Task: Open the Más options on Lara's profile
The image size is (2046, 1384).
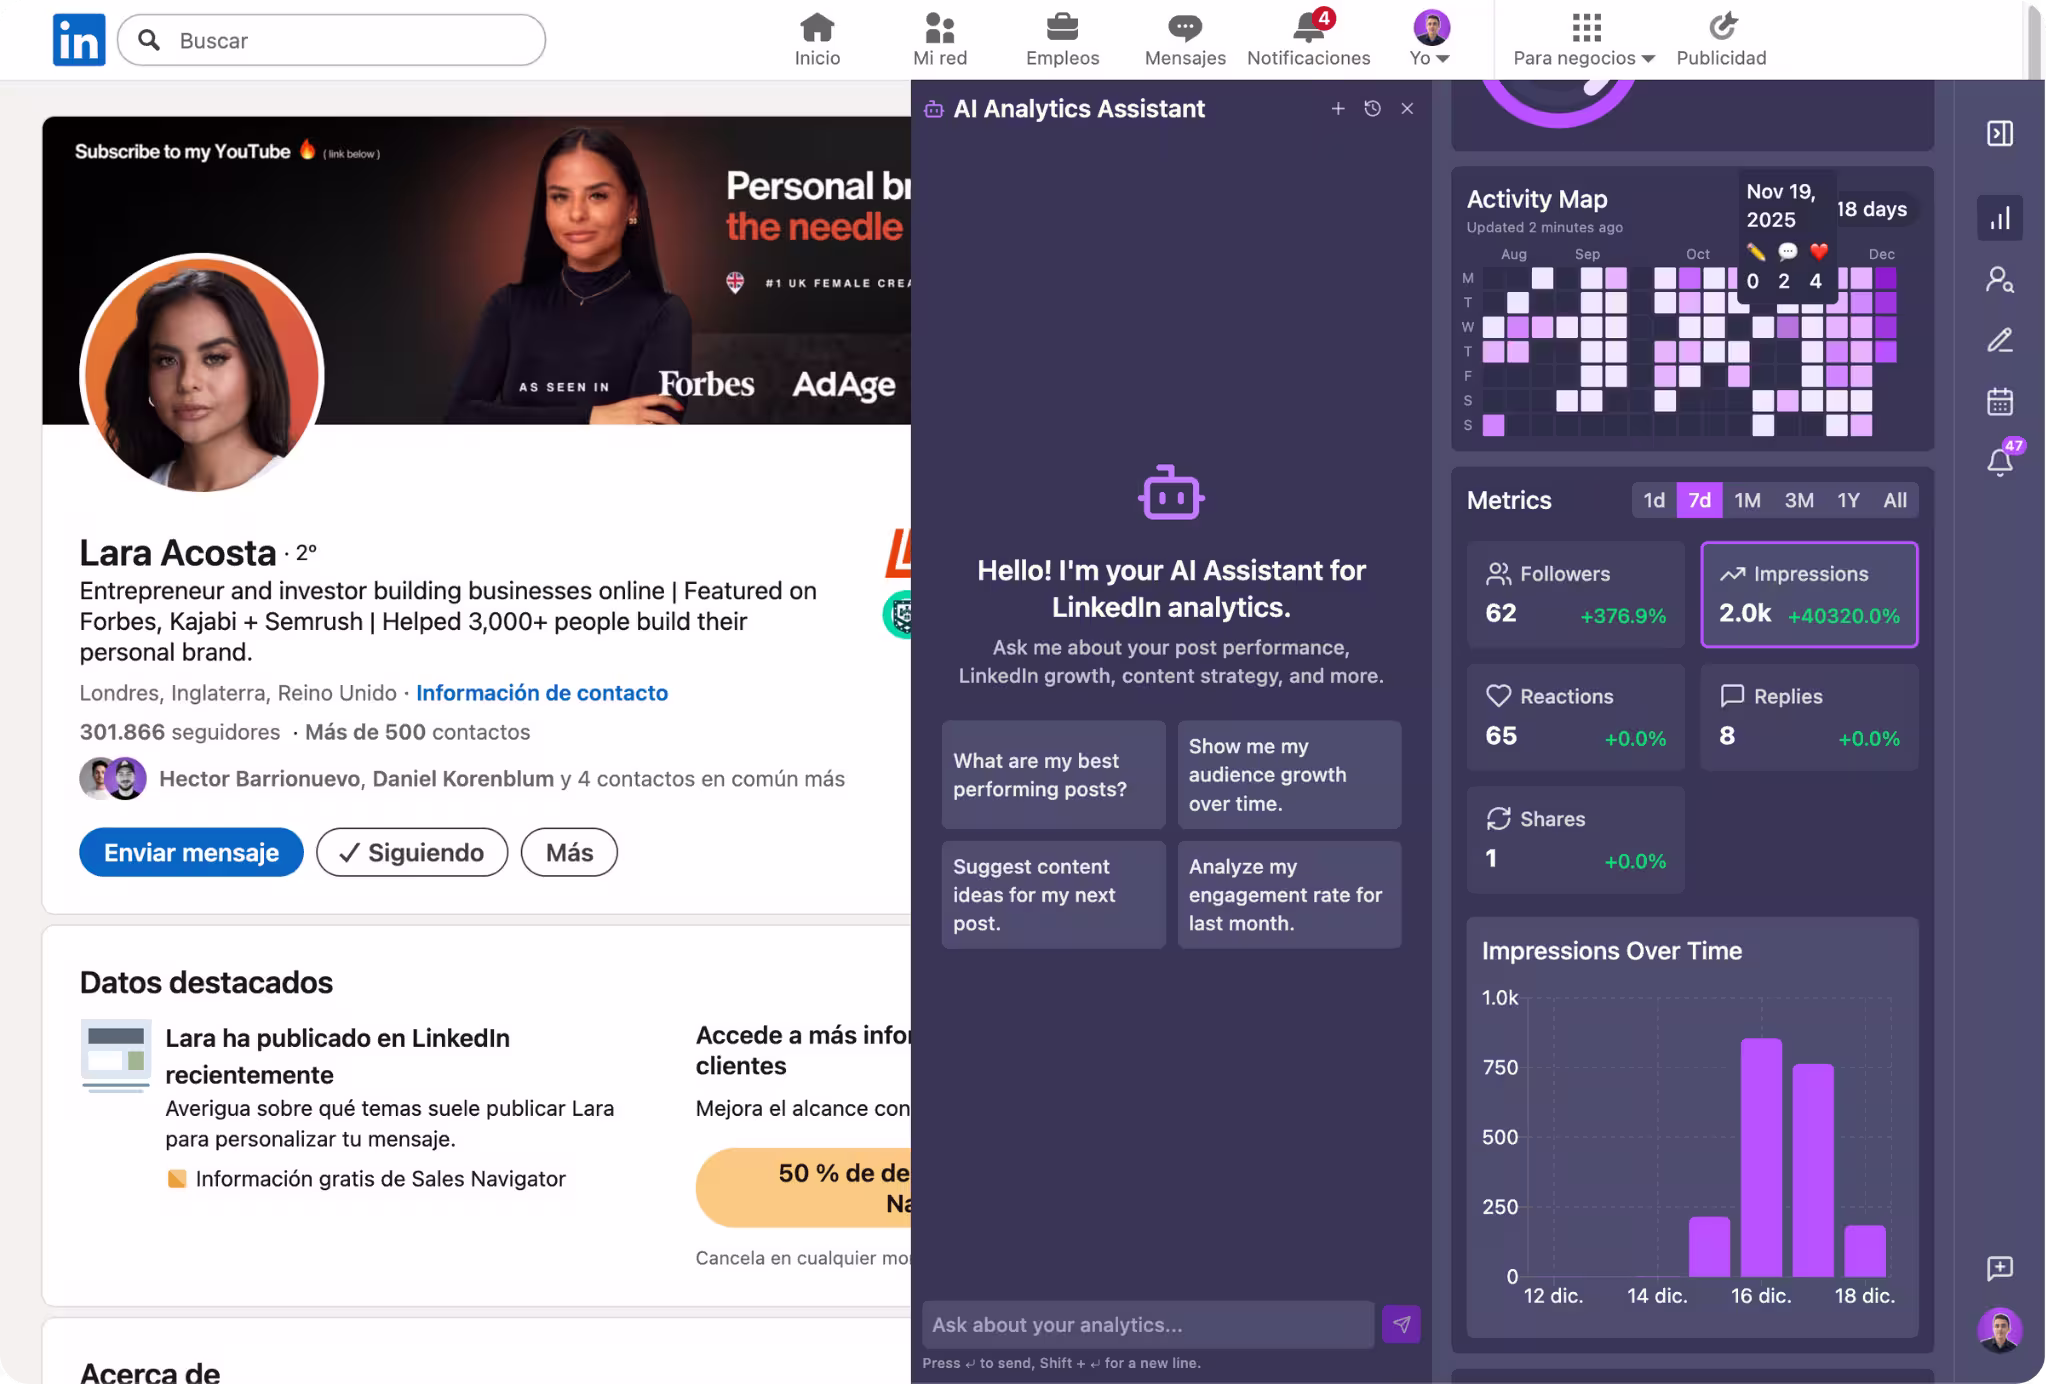Action: [x=568, y=852]
